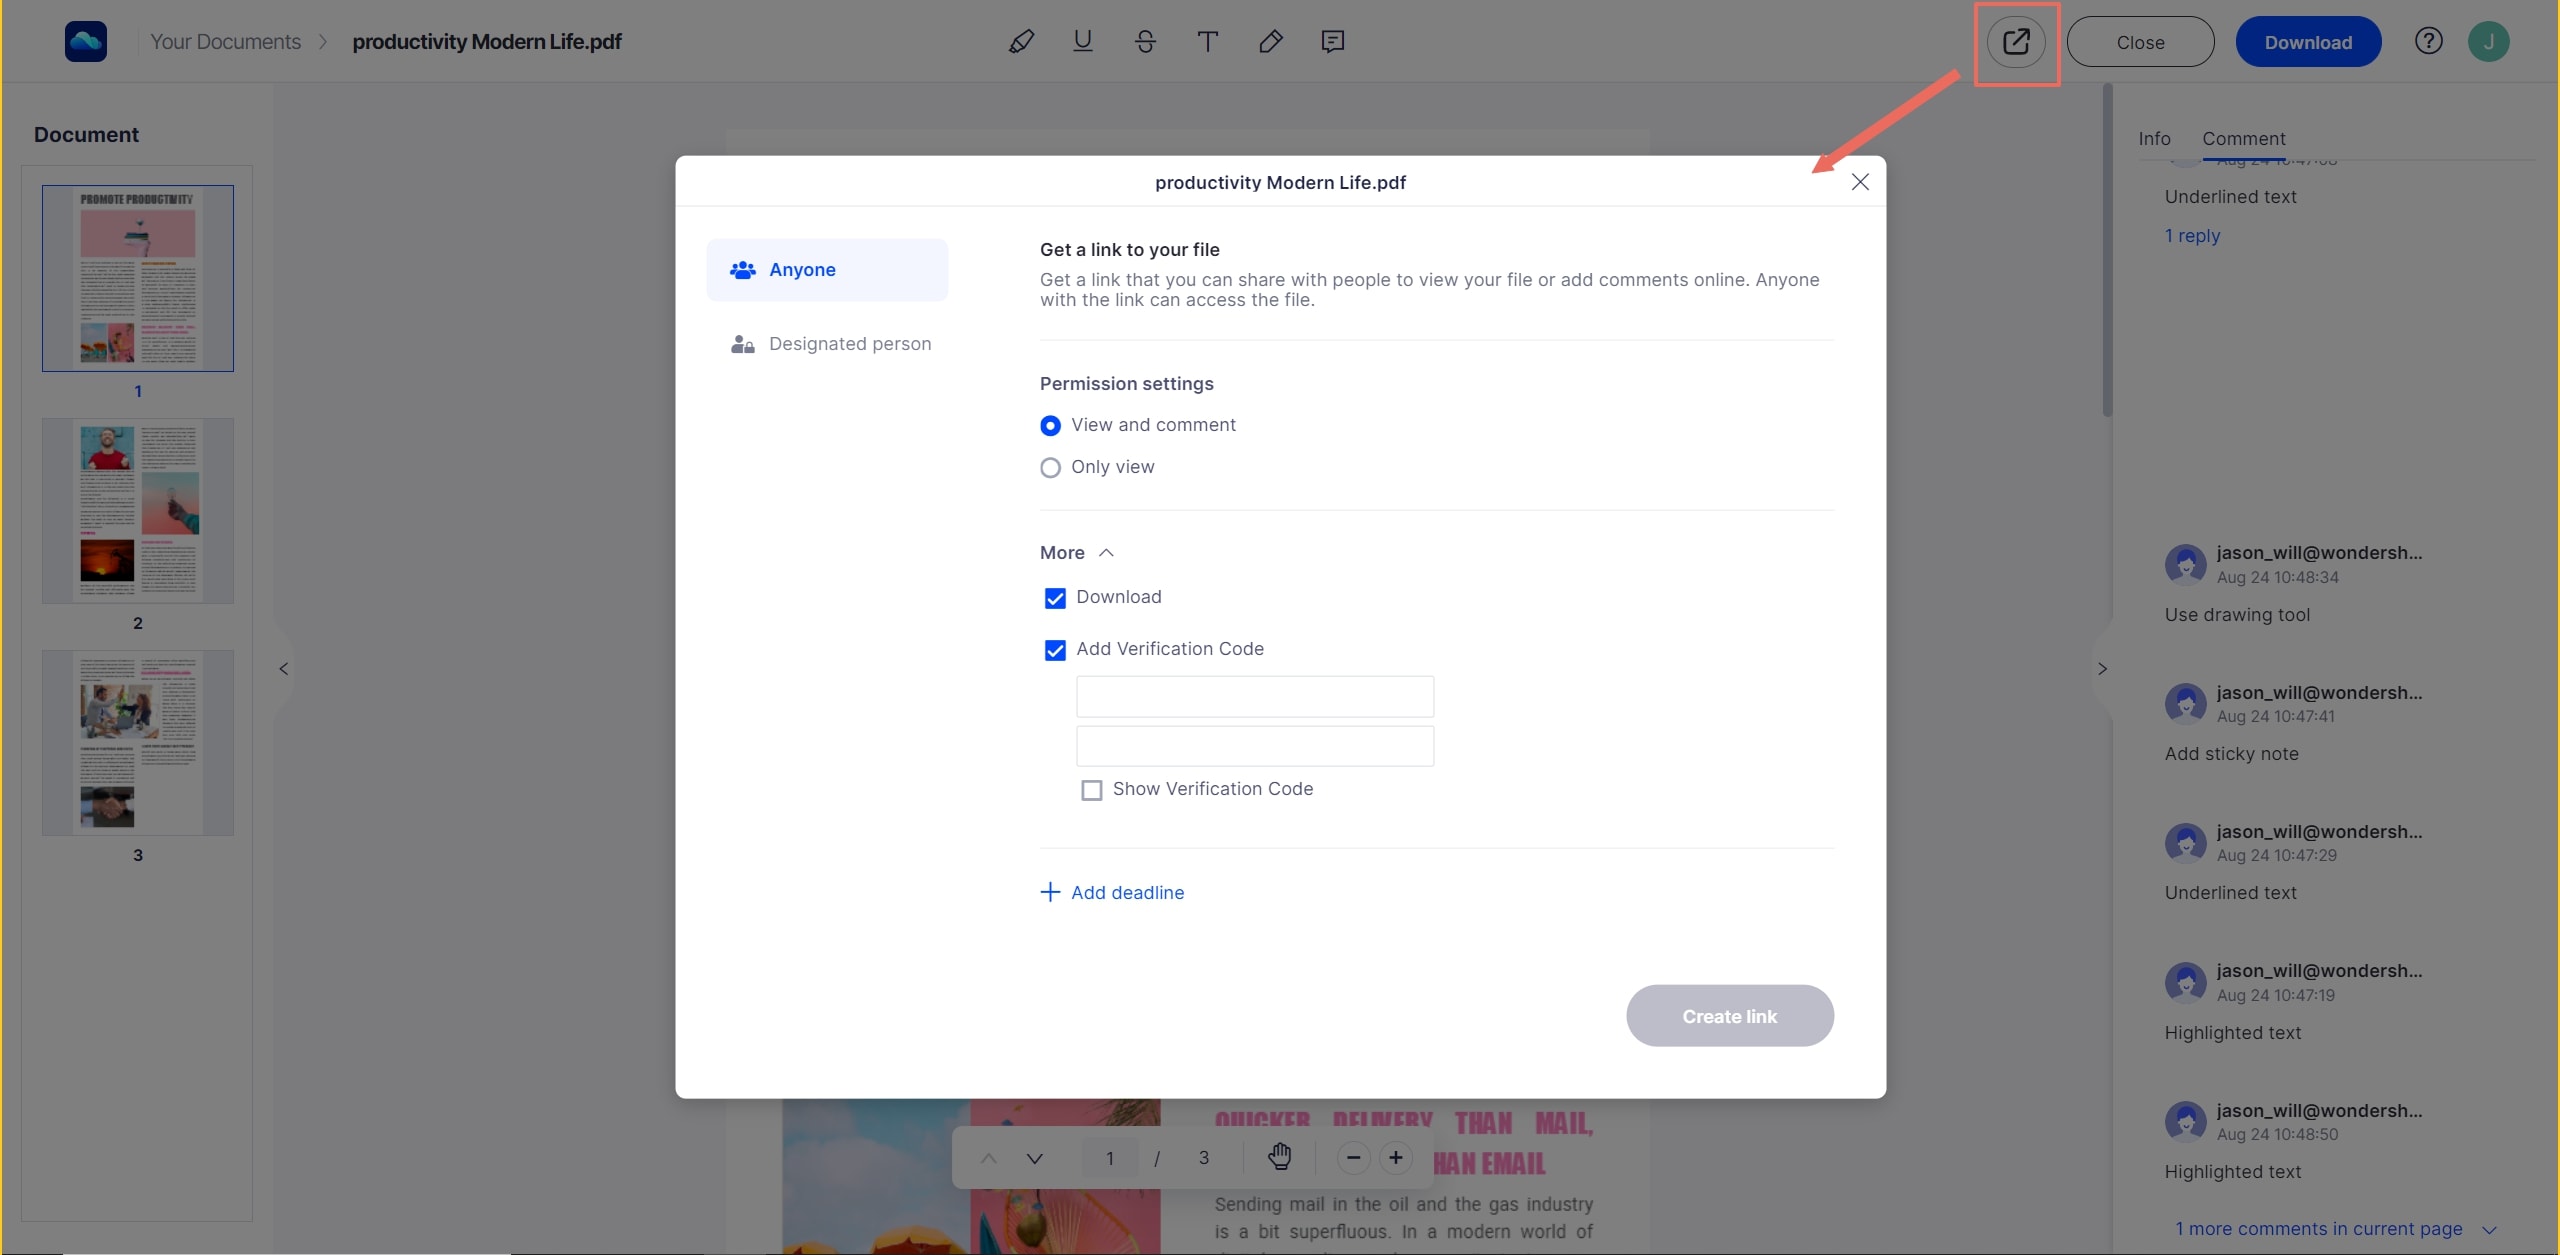Click the current page number field

(x=1110, y=1158)
